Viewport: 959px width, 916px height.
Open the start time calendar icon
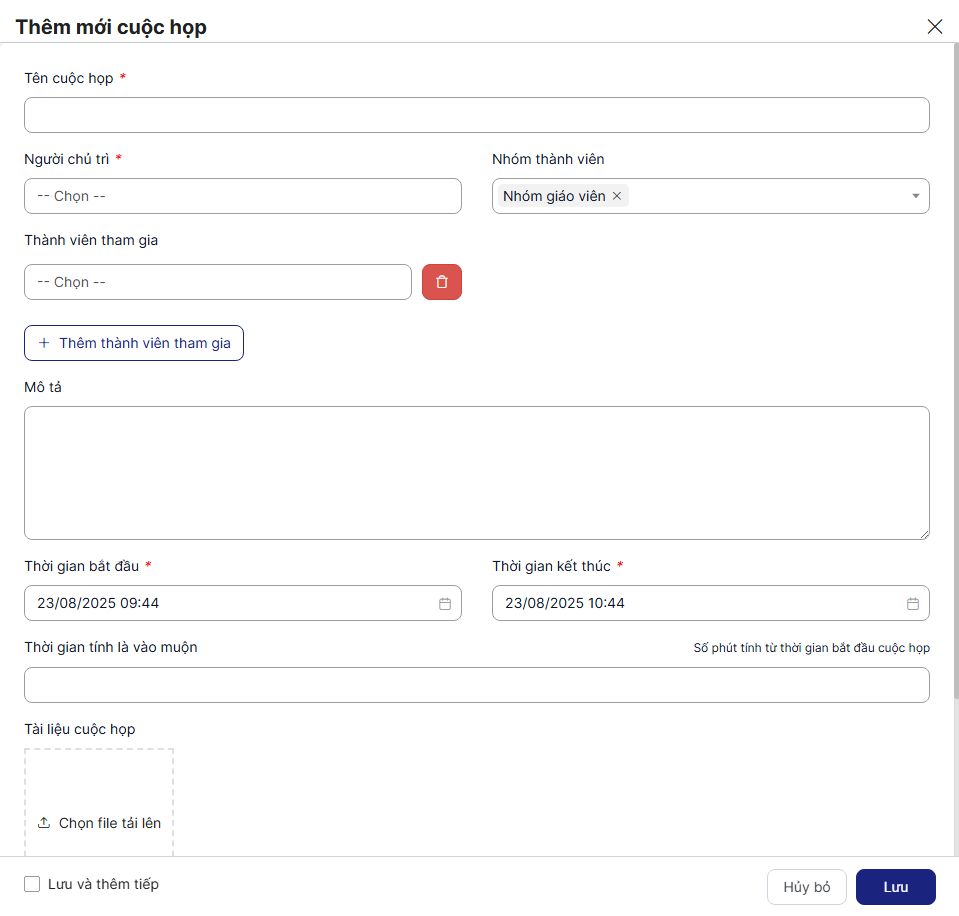[445, 604]
